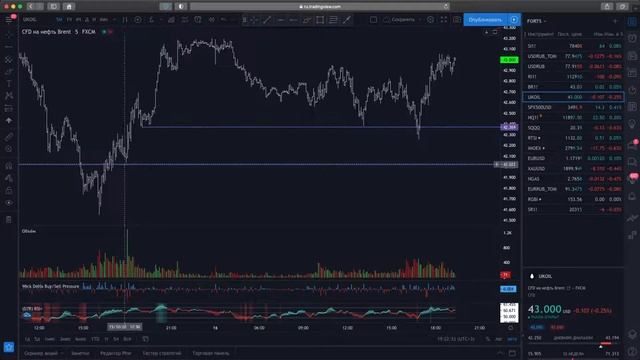Open the Редактор Pine tab
Screen dimensions: 640x360
(116, 353)
